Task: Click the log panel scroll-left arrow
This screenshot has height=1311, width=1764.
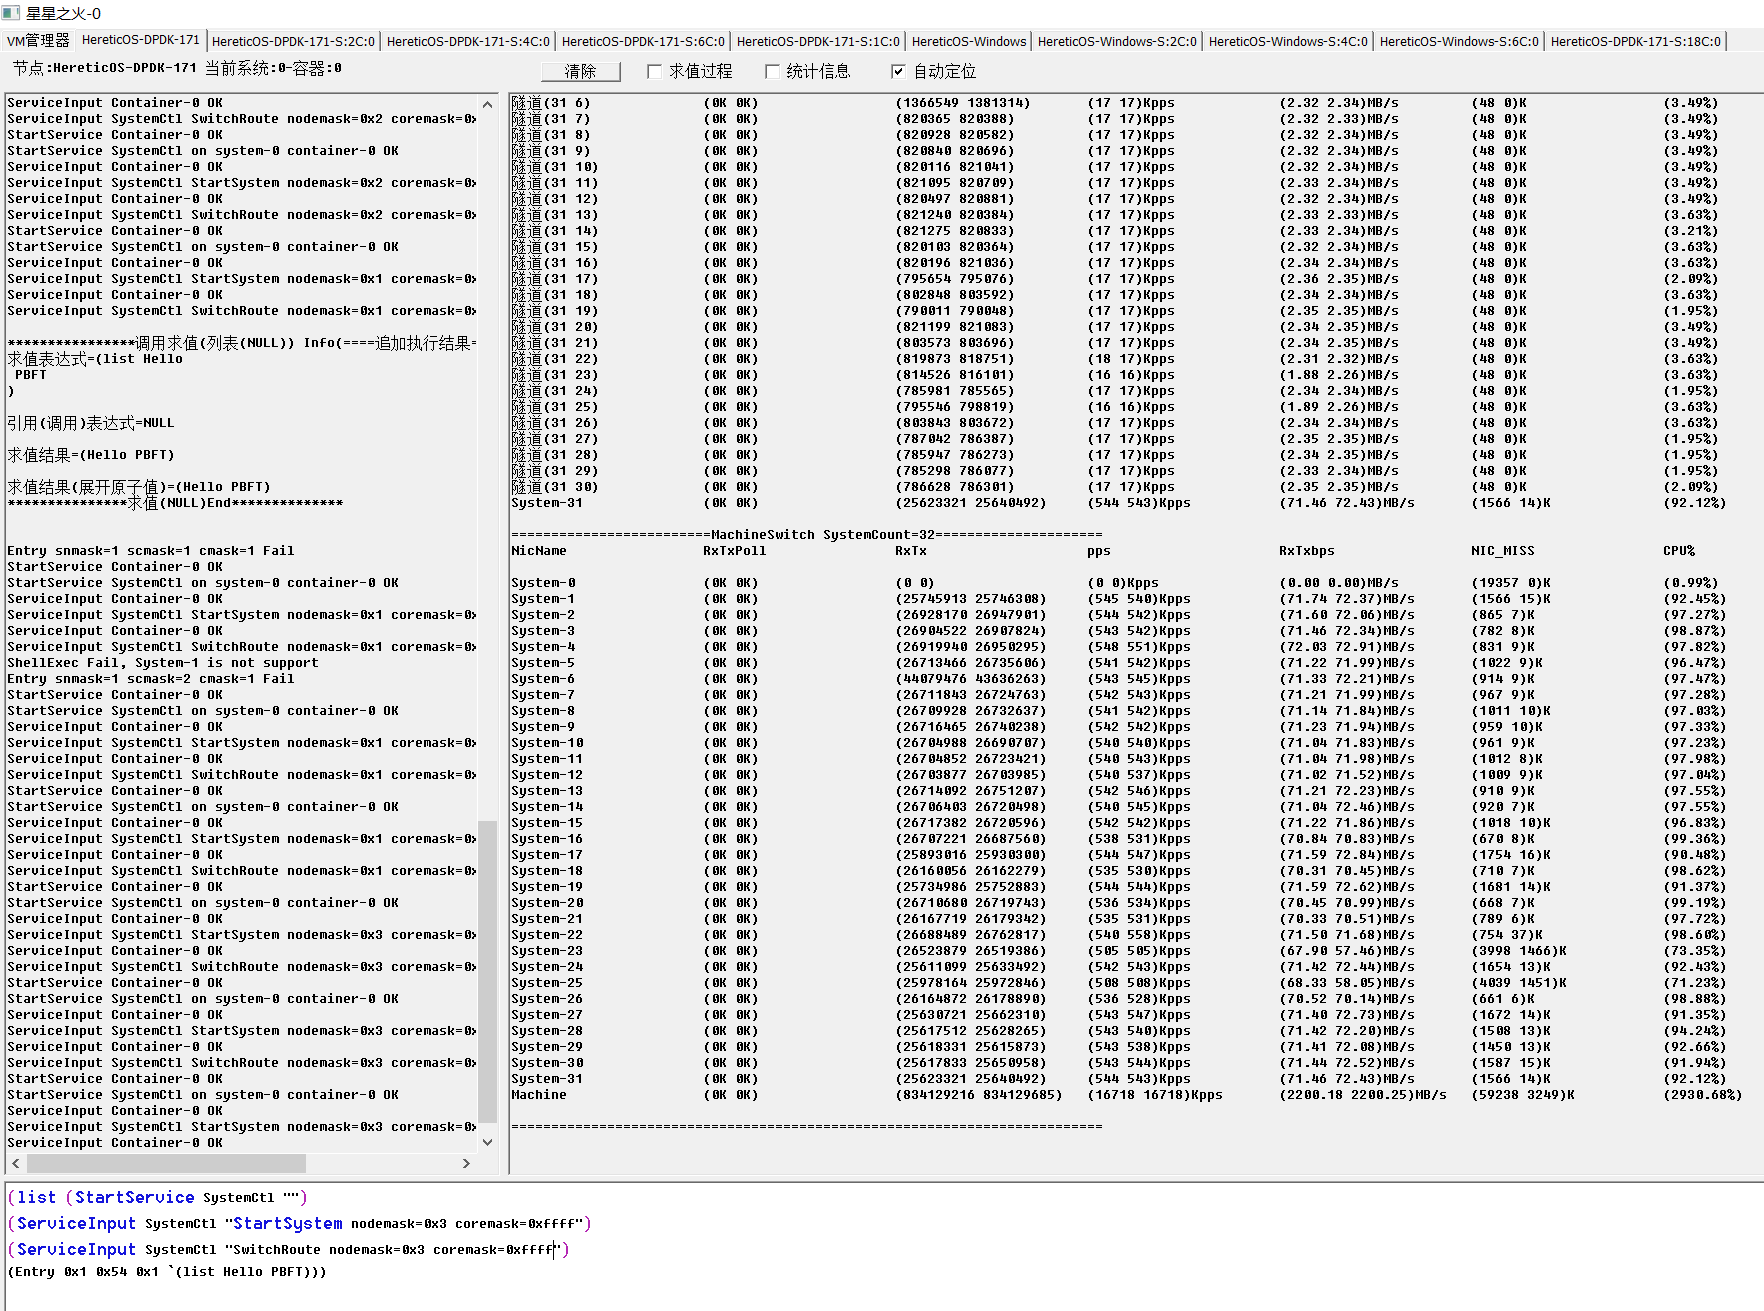Action: (15, 1163)
